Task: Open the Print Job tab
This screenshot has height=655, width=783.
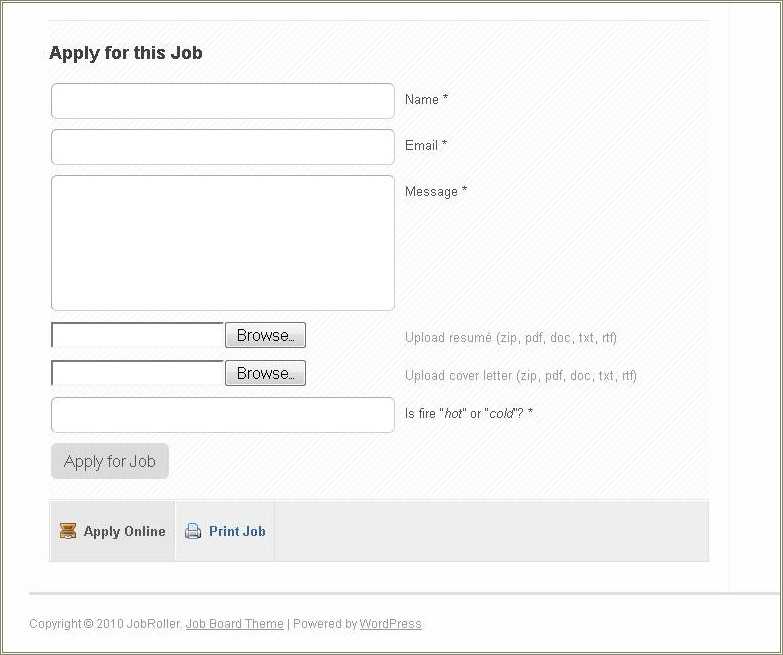Action: click(x=236, y=531)
